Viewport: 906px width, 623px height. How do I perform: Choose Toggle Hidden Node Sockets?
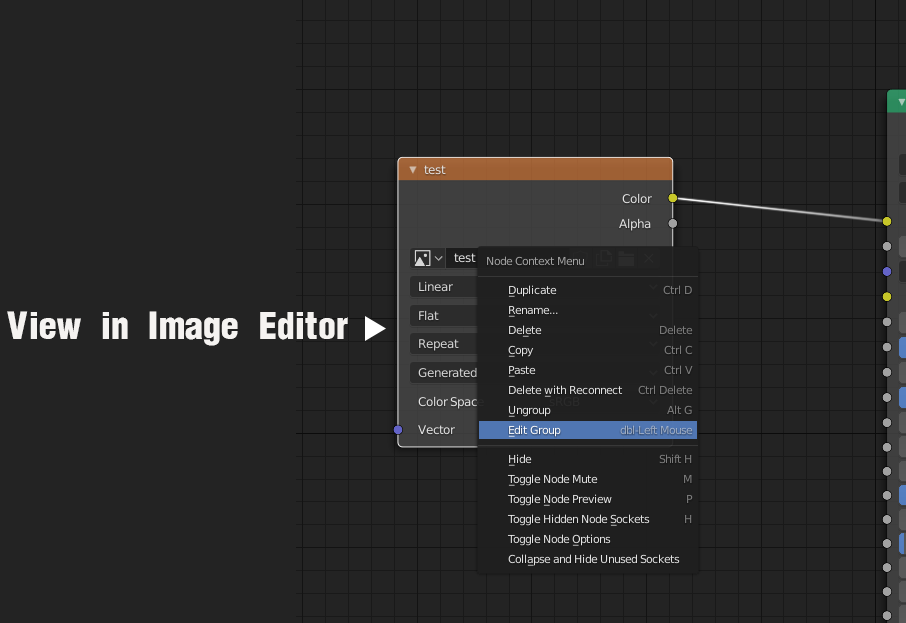588,519
